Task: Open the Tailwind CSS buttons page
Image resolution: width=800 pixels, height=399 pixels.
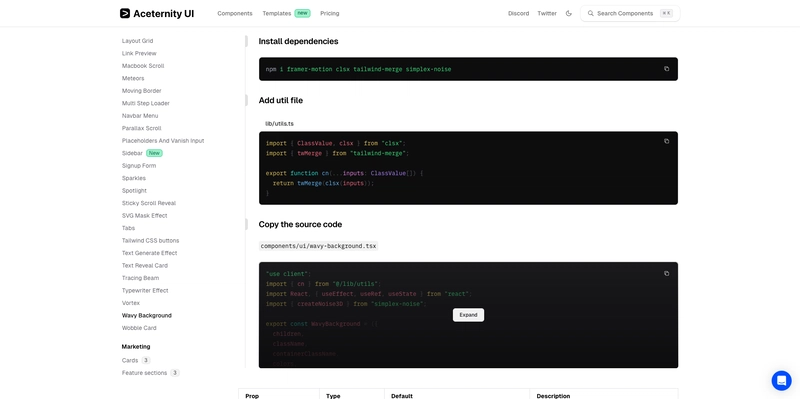Action: pos(151,240)
